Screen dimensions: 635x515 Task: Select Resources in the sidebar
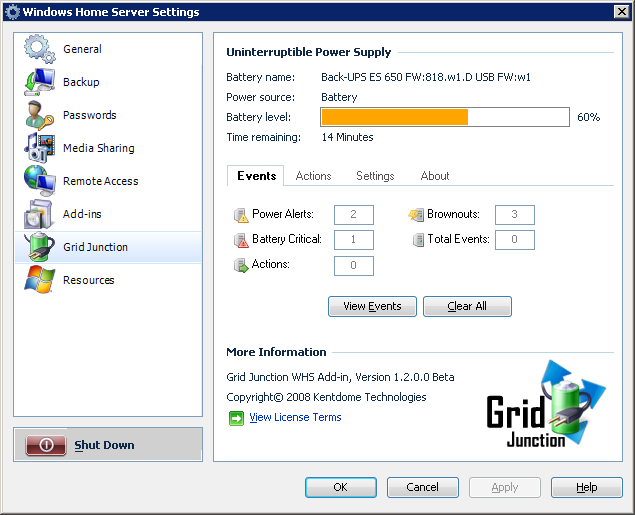tap(108, 280)
